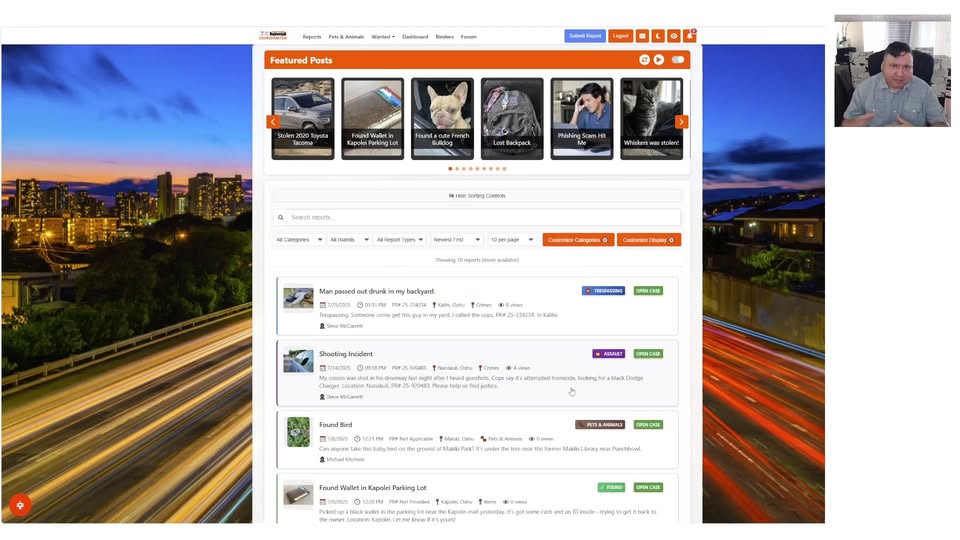Click Found Bird thumbnail image
Screen dimensions: 960x540
coord(298,432)
